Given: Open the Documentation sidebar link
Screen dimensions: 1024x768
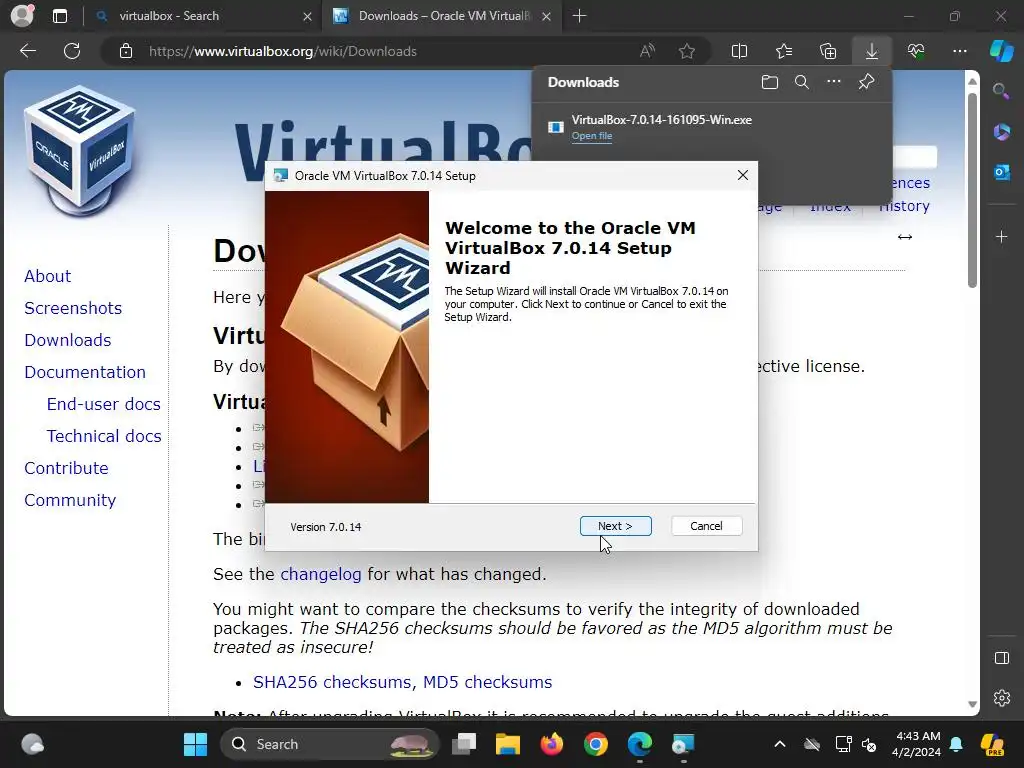Looking at the screenshot, I should [x=85, y=372].
